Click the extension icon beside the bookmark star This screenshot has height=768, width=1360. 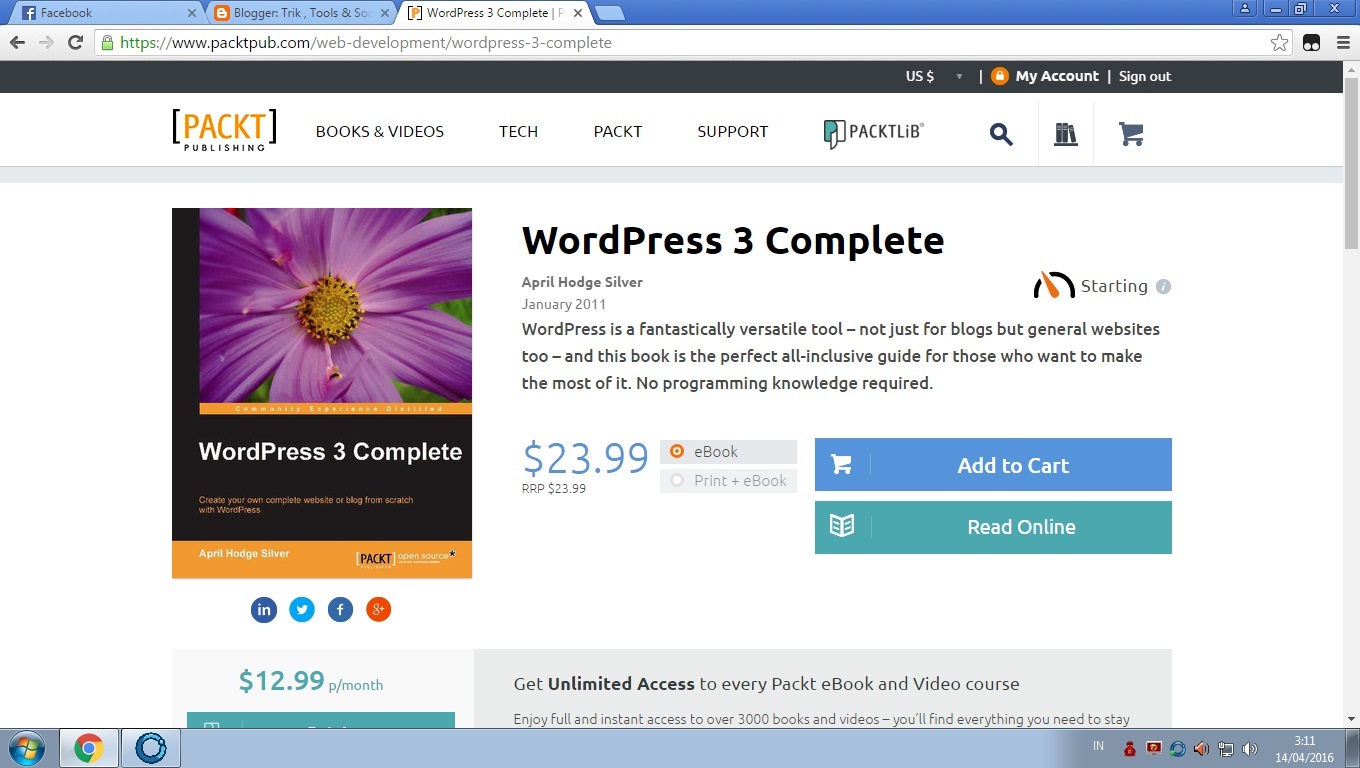tap(1311, 42)
